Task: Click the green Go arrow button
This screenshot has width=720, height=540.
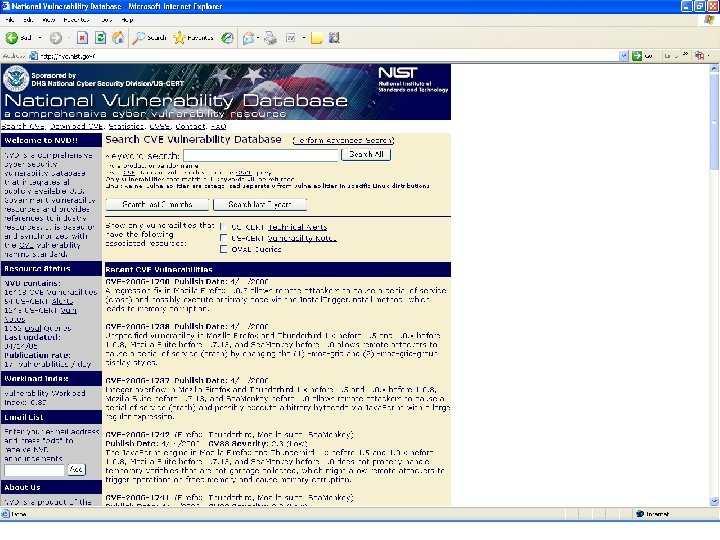Action: pos(636,56)
